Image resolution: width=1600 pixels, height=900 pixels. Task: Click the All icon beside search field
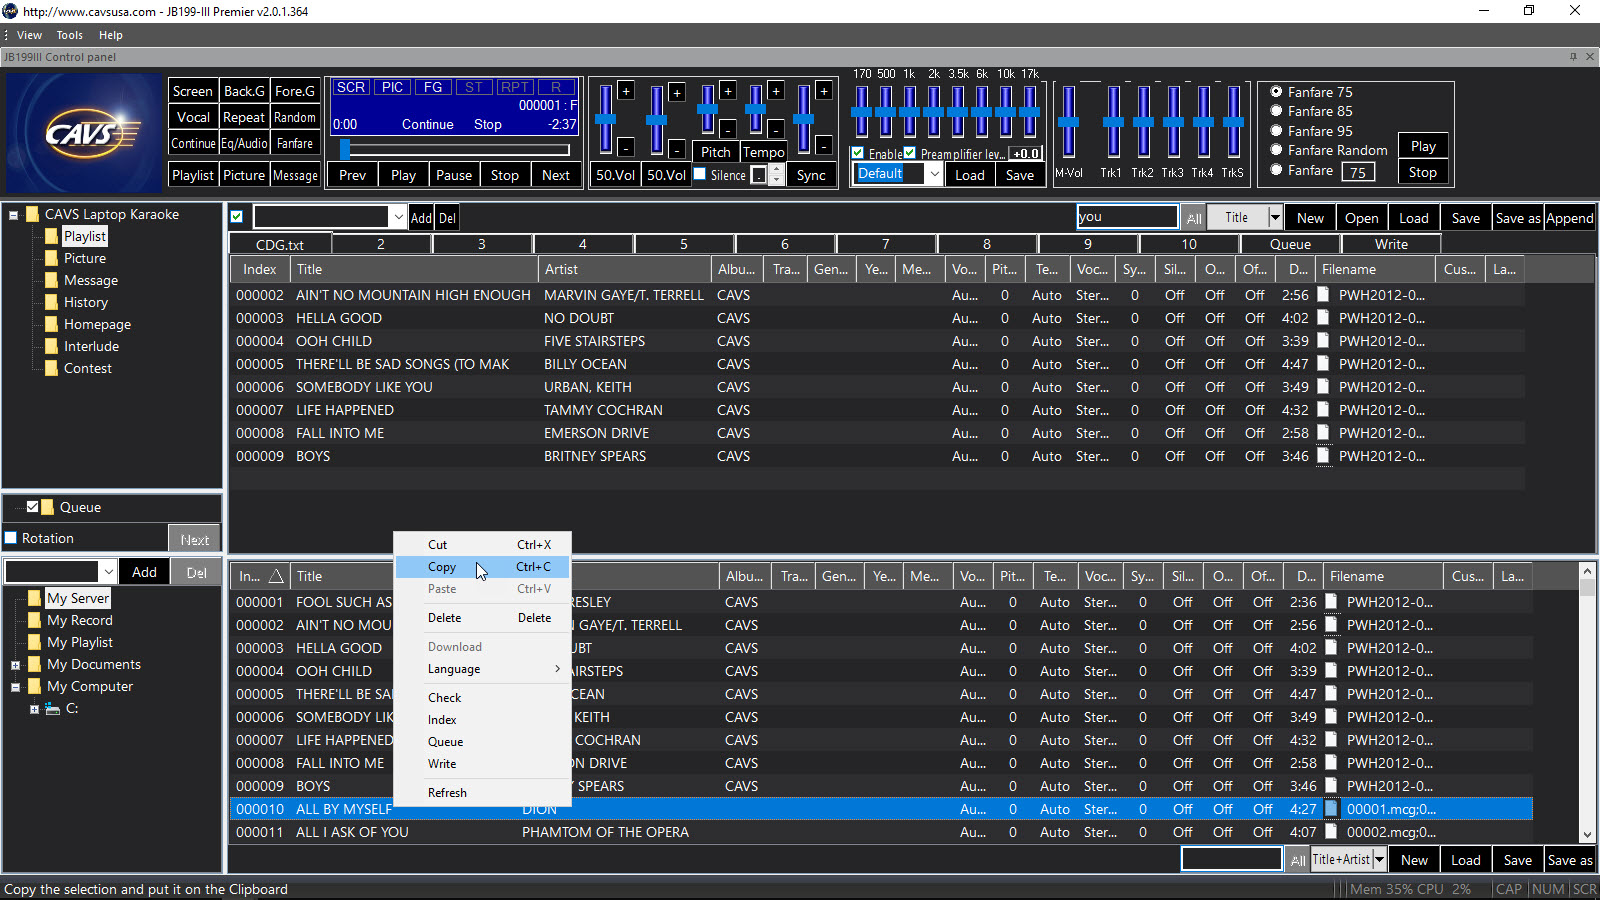point(1194,218)
